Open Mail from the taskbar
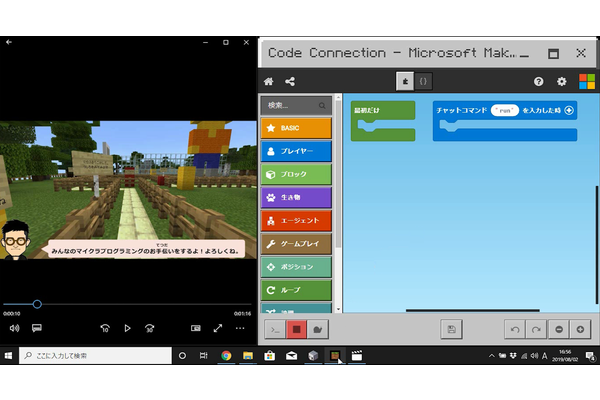Viewport: 600px width, 400px height. tap(292, 356)
